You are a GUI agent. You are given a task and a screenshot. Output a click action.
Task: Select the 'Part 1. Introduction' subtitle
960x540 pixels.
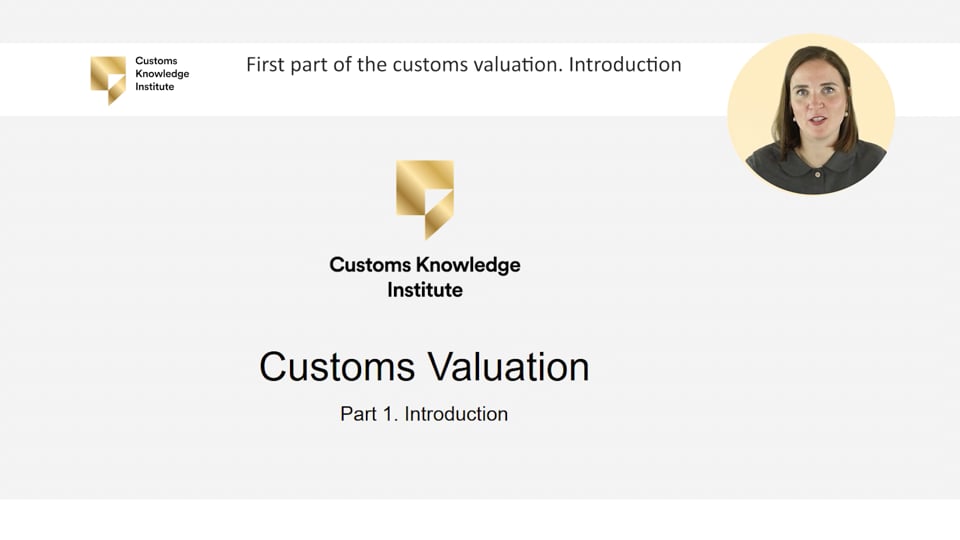[424, 414]
